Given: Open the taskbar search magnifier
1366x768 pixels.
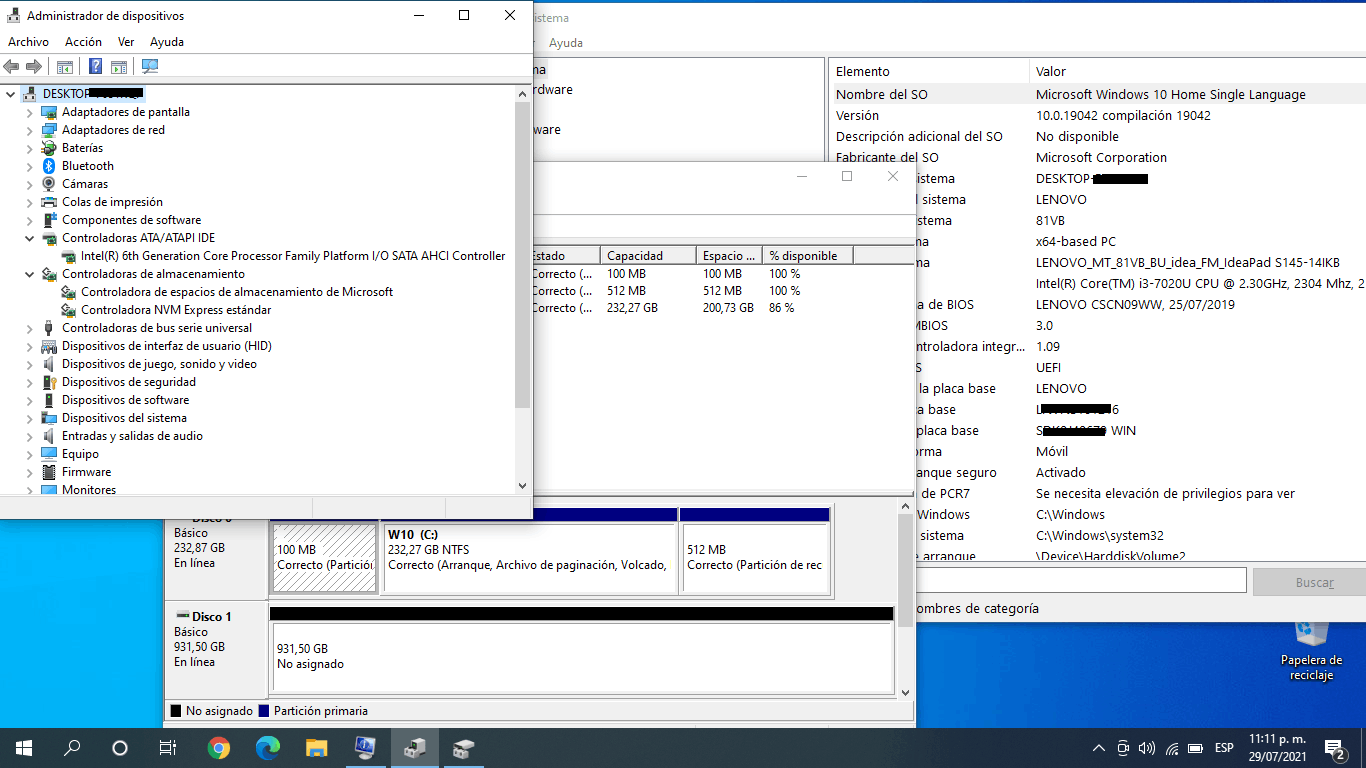Looking at the screenshot, I should [72, 747].
